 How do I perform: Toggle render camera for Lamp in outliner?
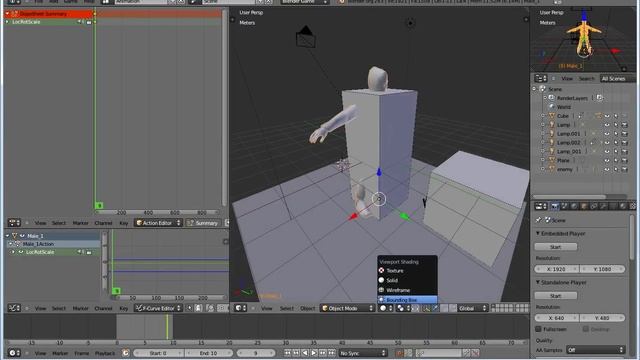(x=624, y=125)
